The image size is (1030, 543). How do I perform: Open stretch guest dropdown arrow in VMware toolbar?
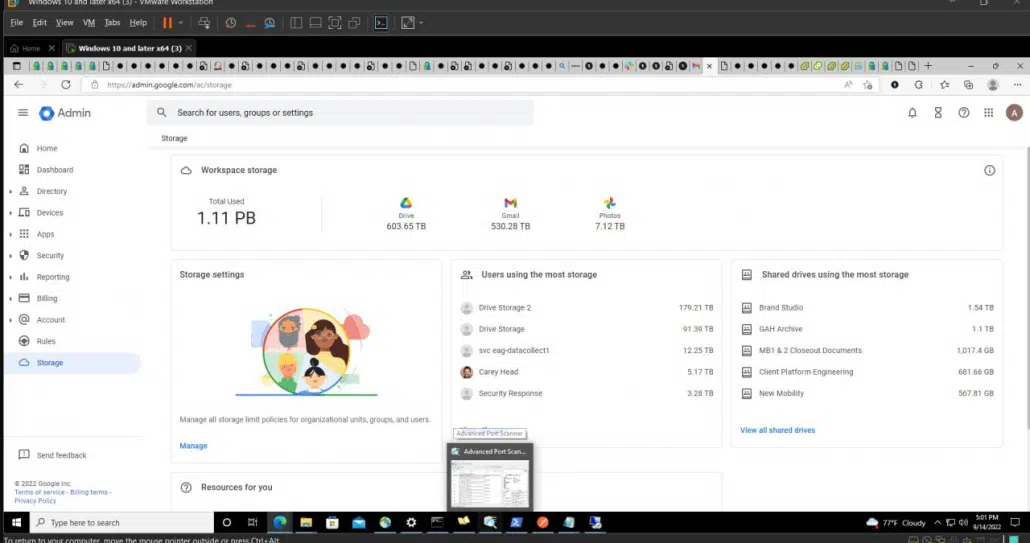click(x=421, y=23)
